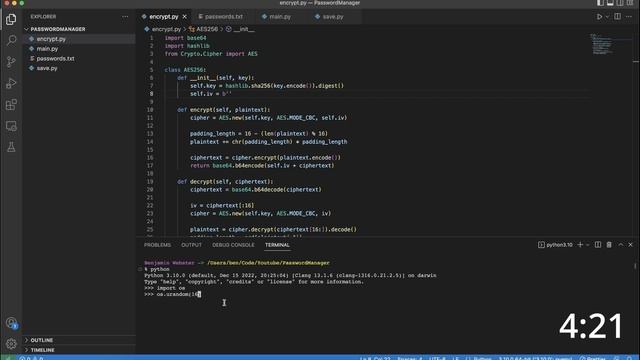The image size is (640, 360).
Task: Select the TERMINAL panel tab
Action: click(277, 245)
